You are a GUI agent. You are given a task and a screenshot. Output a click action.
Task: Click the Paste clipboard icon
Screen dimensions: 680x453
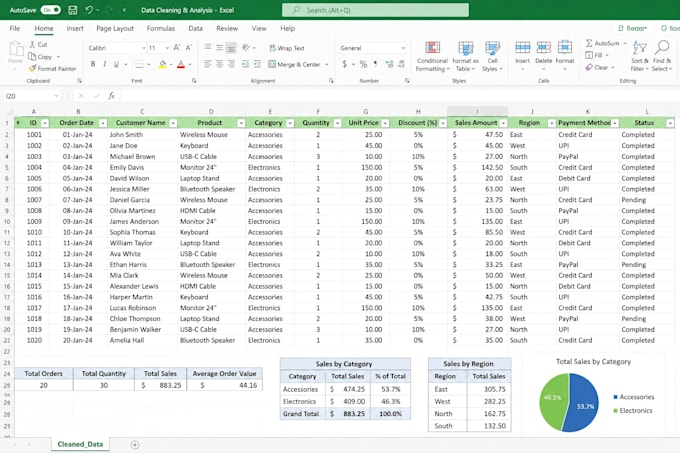16,50
